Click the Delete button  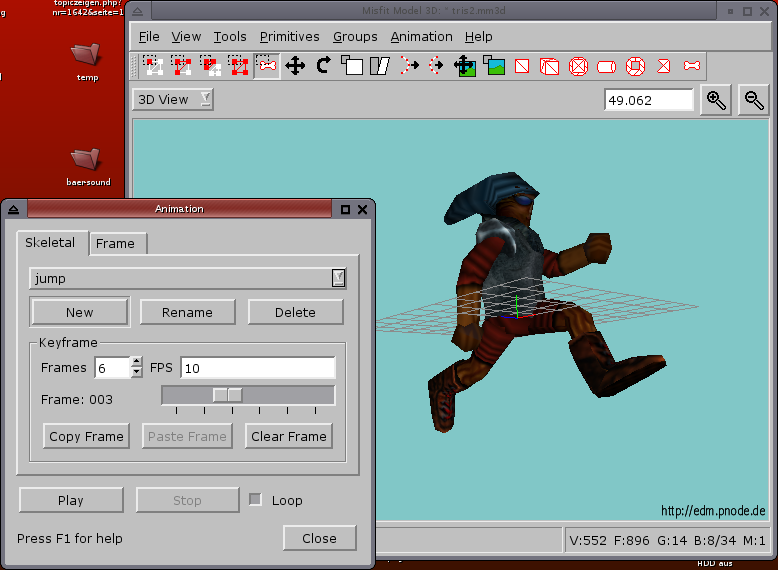(x=295, y=312)
